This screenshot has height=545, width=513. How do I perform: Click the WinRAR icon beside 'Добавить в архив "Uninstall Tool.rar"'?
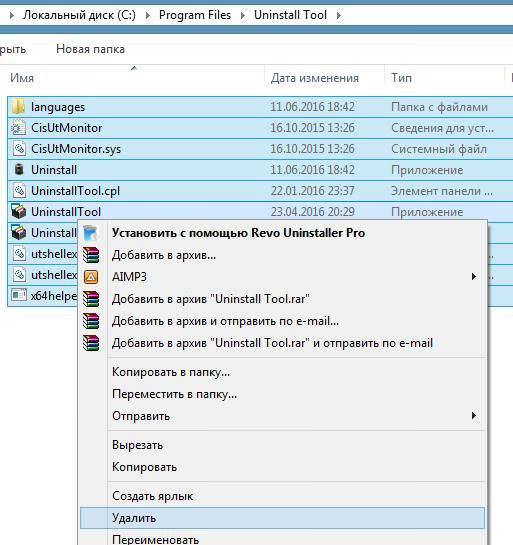(x=91, y=299)
